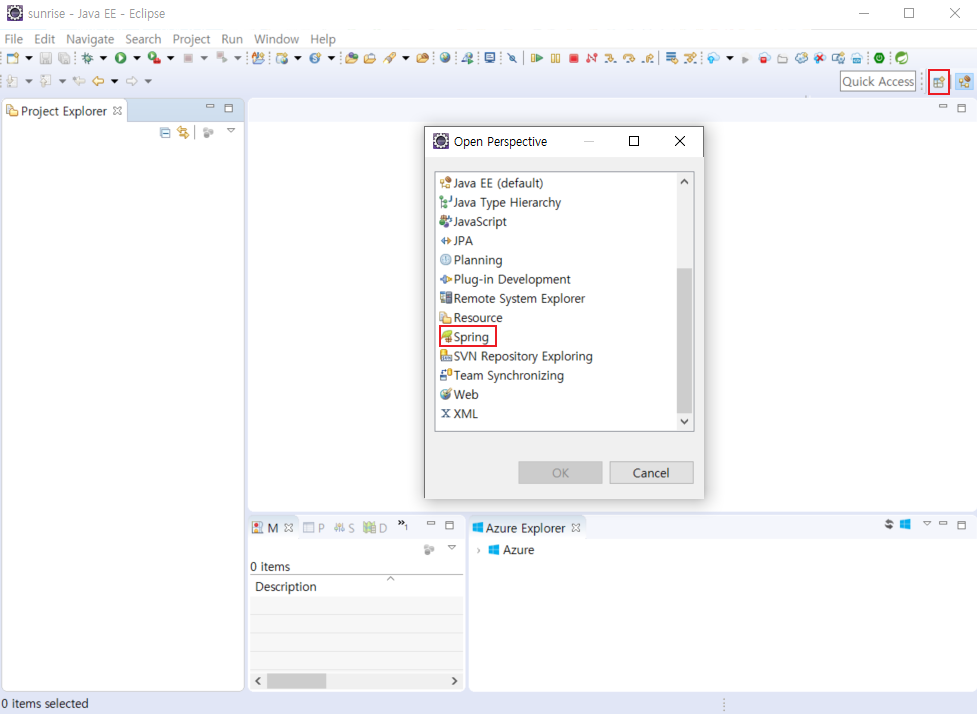Click the Windows sign-in icon in Azure Explorer
This screenshot has width=977, height=714.
(905, 524)
